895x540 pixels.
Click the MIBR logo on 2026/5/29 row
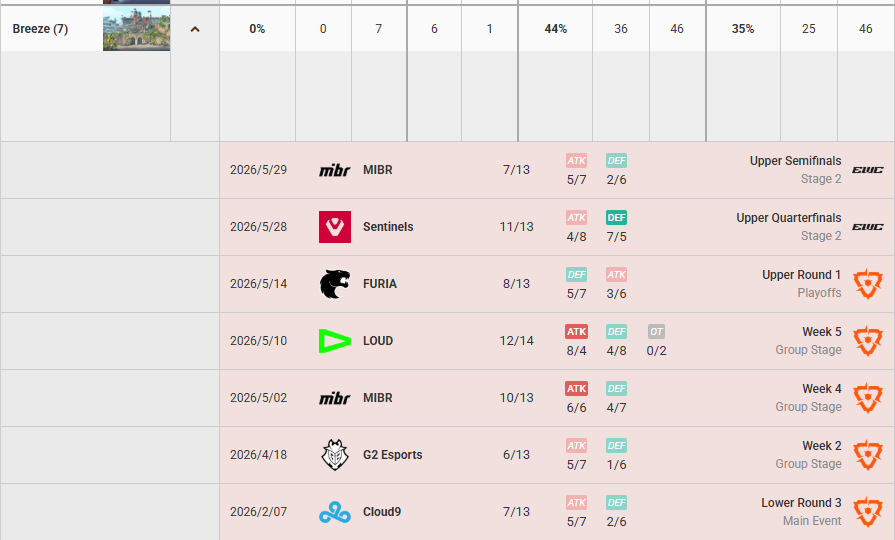[x=334, y=170]
